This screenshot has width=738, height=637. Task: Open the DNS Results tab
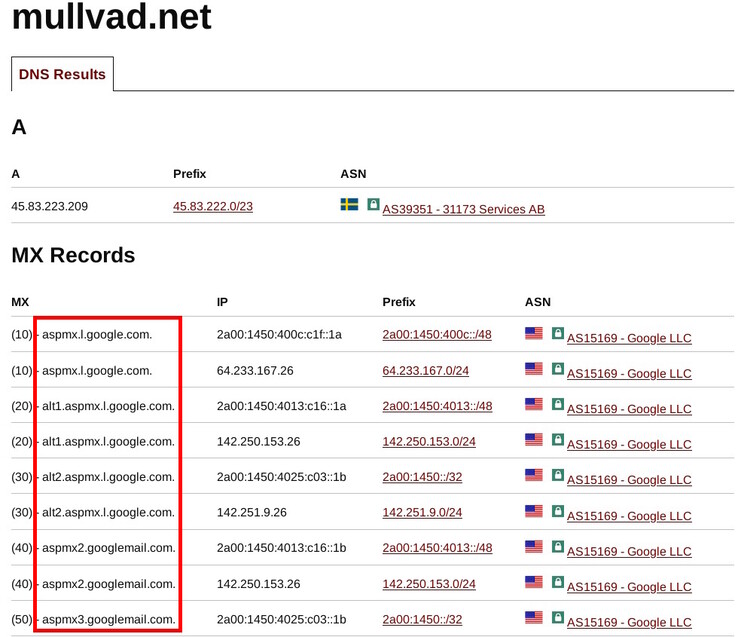point(62,74)
